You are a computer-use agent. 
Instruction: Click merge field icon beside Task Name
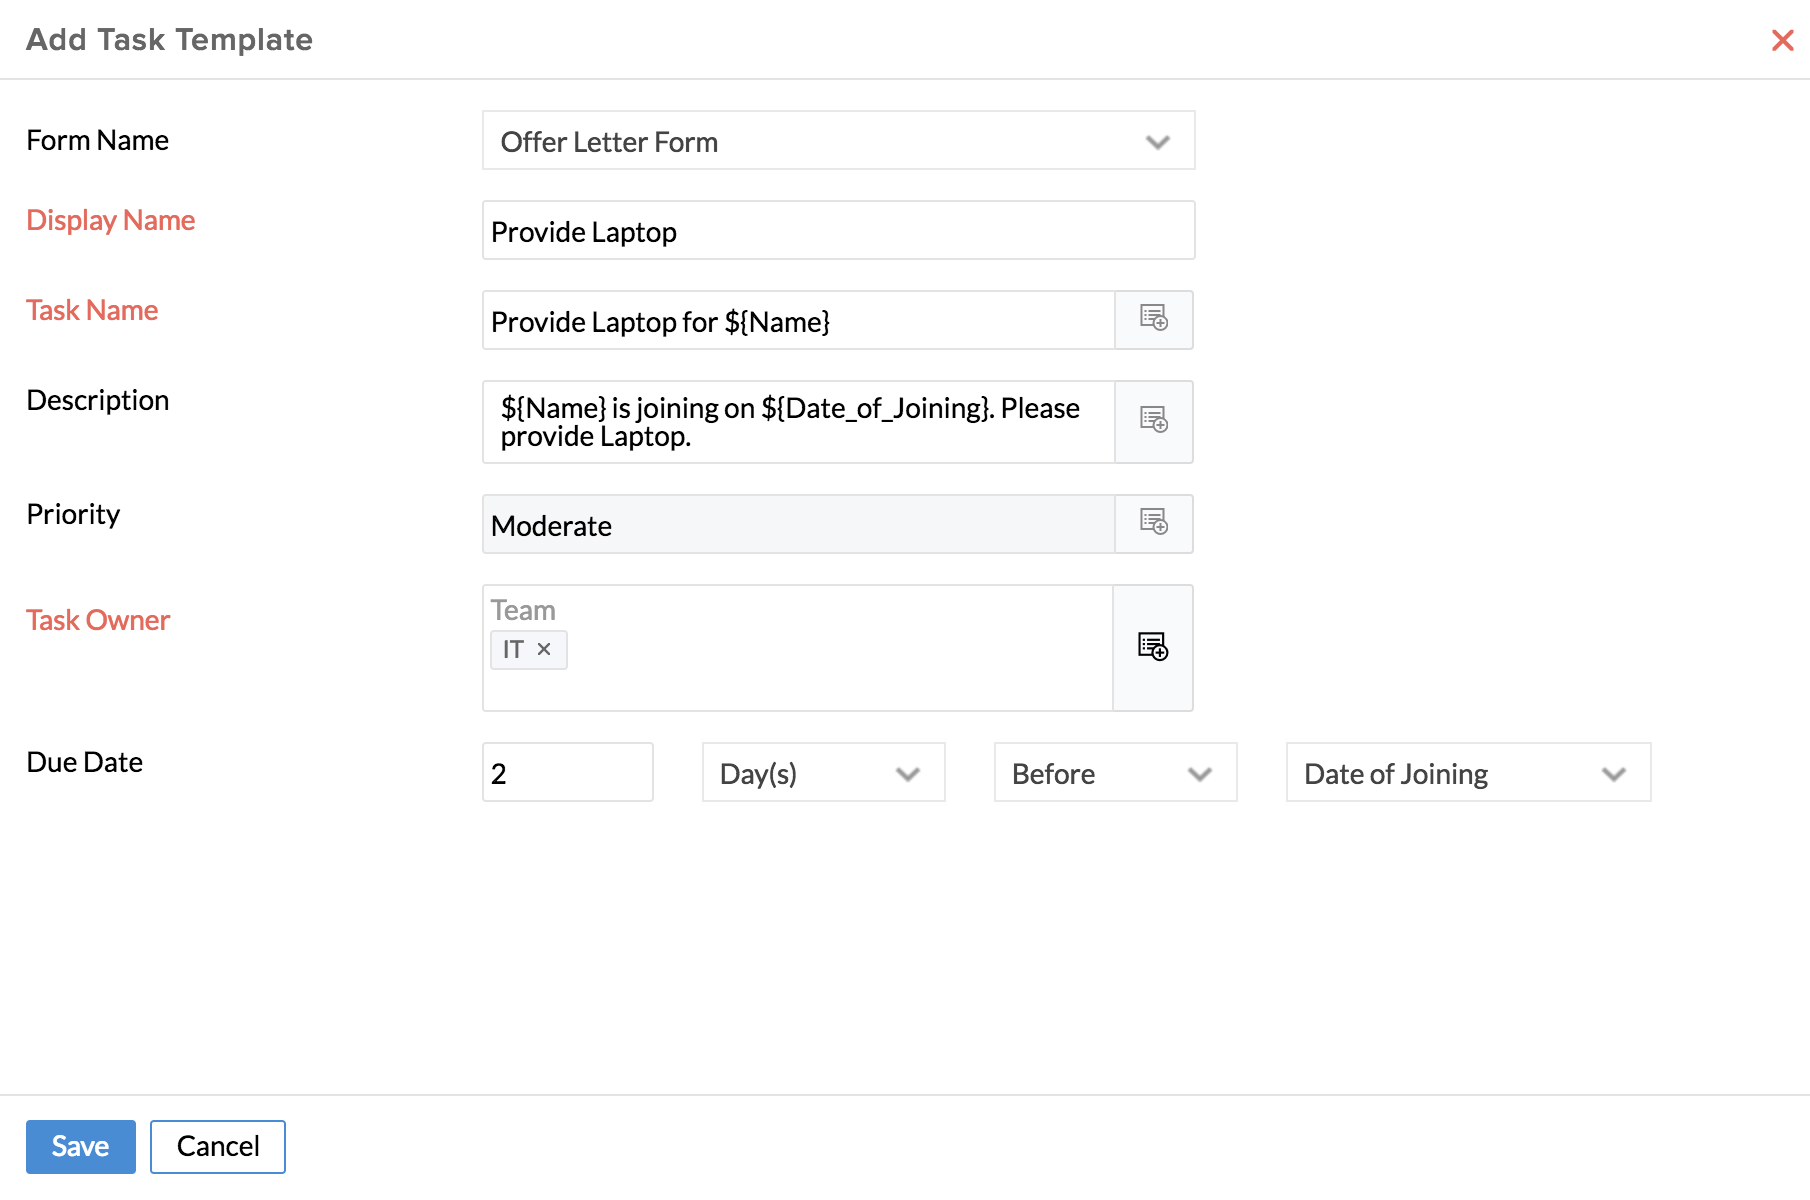pos(1154,320)
